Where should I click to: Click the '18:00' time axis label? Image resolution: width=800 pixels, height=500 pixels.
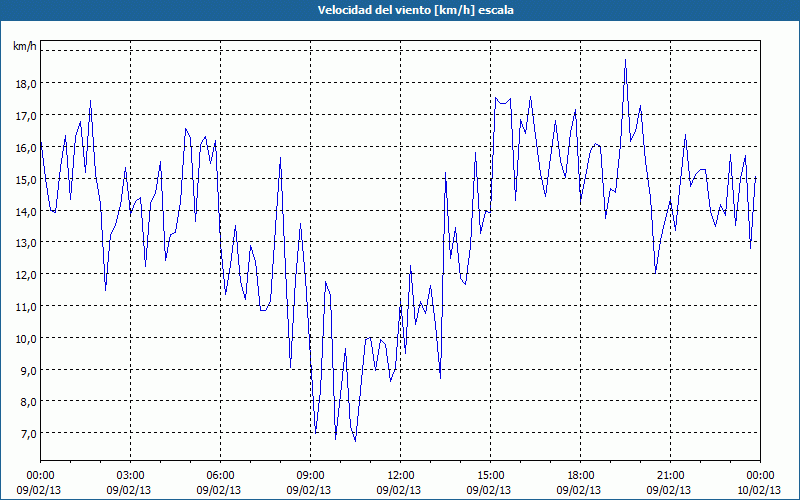click(581, 476)
